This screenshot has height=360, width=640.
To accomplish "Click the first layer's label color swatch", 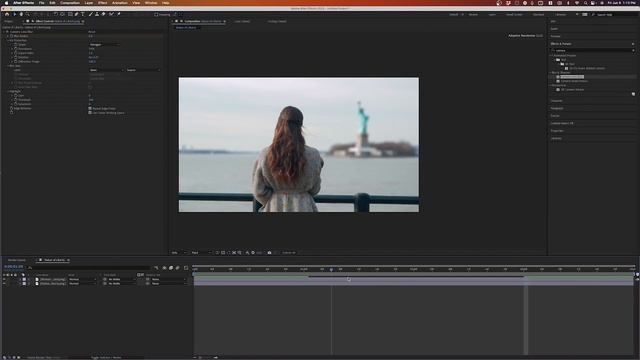I will pyautogui.click(x=24, y=279).
